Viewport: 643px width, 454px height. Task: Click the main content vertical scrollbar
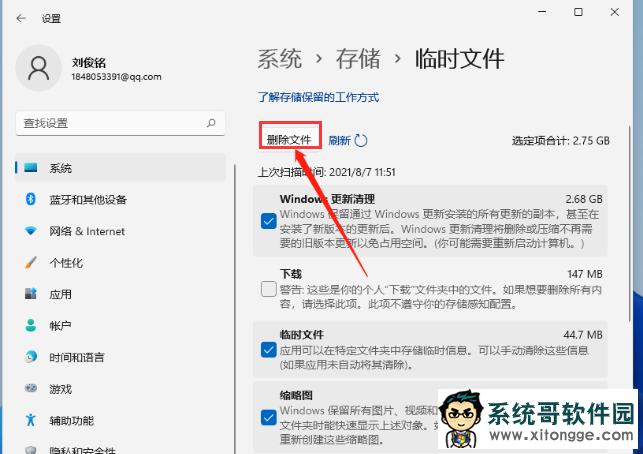coord(629,224)
